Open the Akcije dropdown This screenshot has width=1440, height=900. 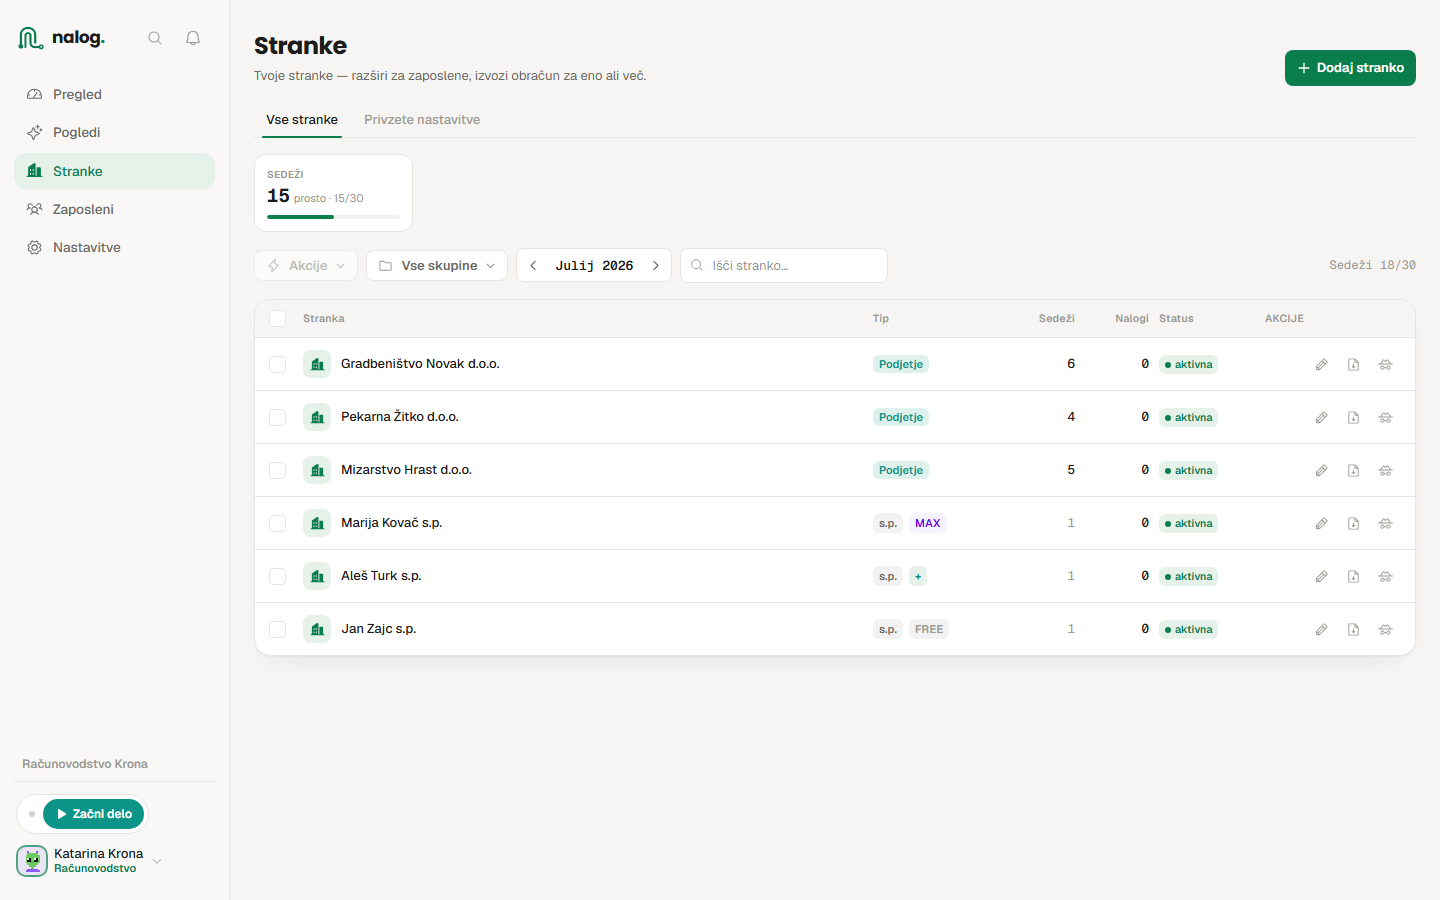click(306, 265)
